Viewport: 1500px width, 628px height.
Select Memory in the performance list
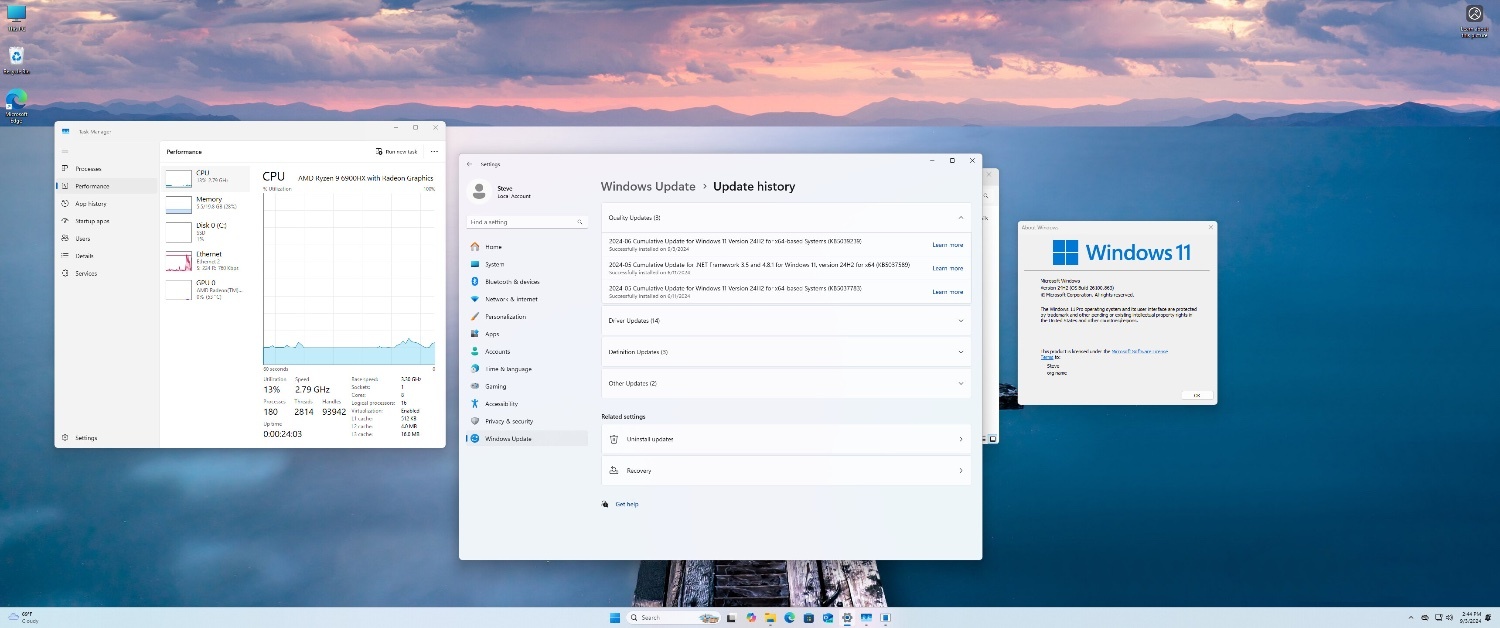click(x=208, y=204)
